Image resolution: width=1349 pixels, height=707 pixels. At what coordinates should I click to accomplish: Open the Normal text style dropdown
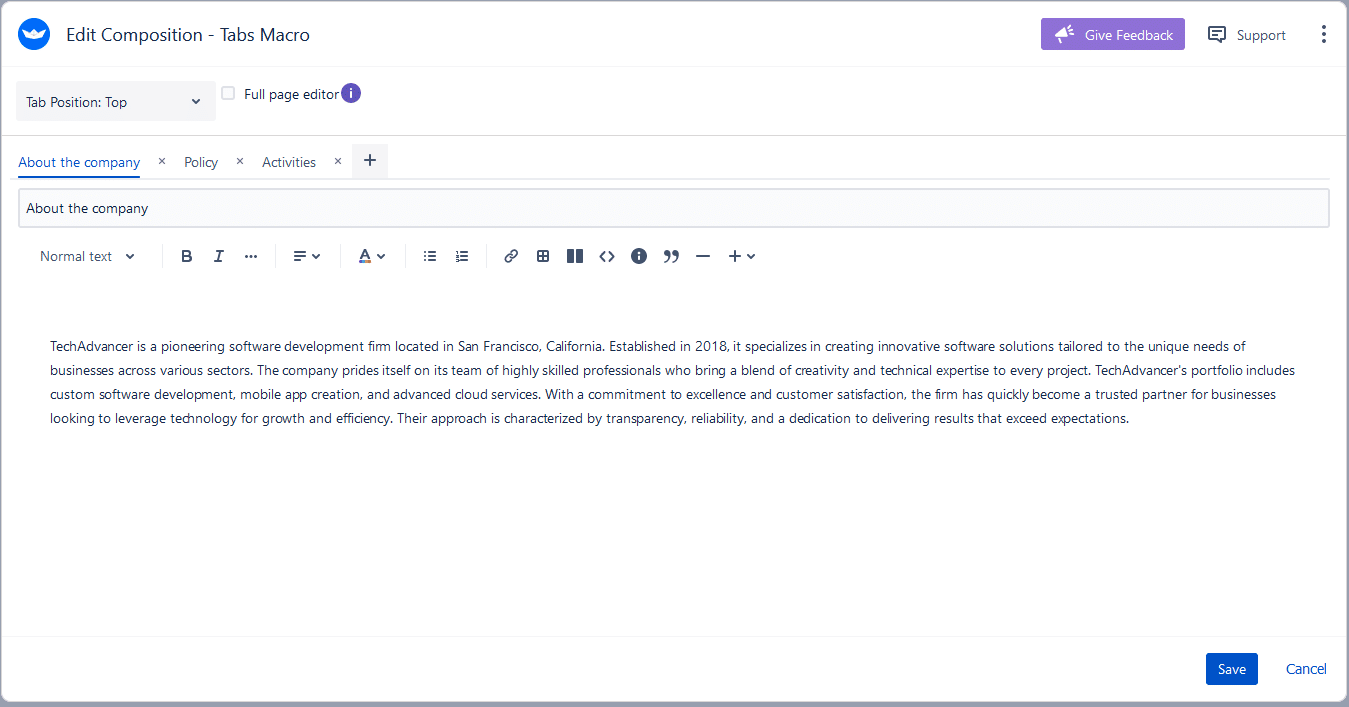click(x=87, y=256)
